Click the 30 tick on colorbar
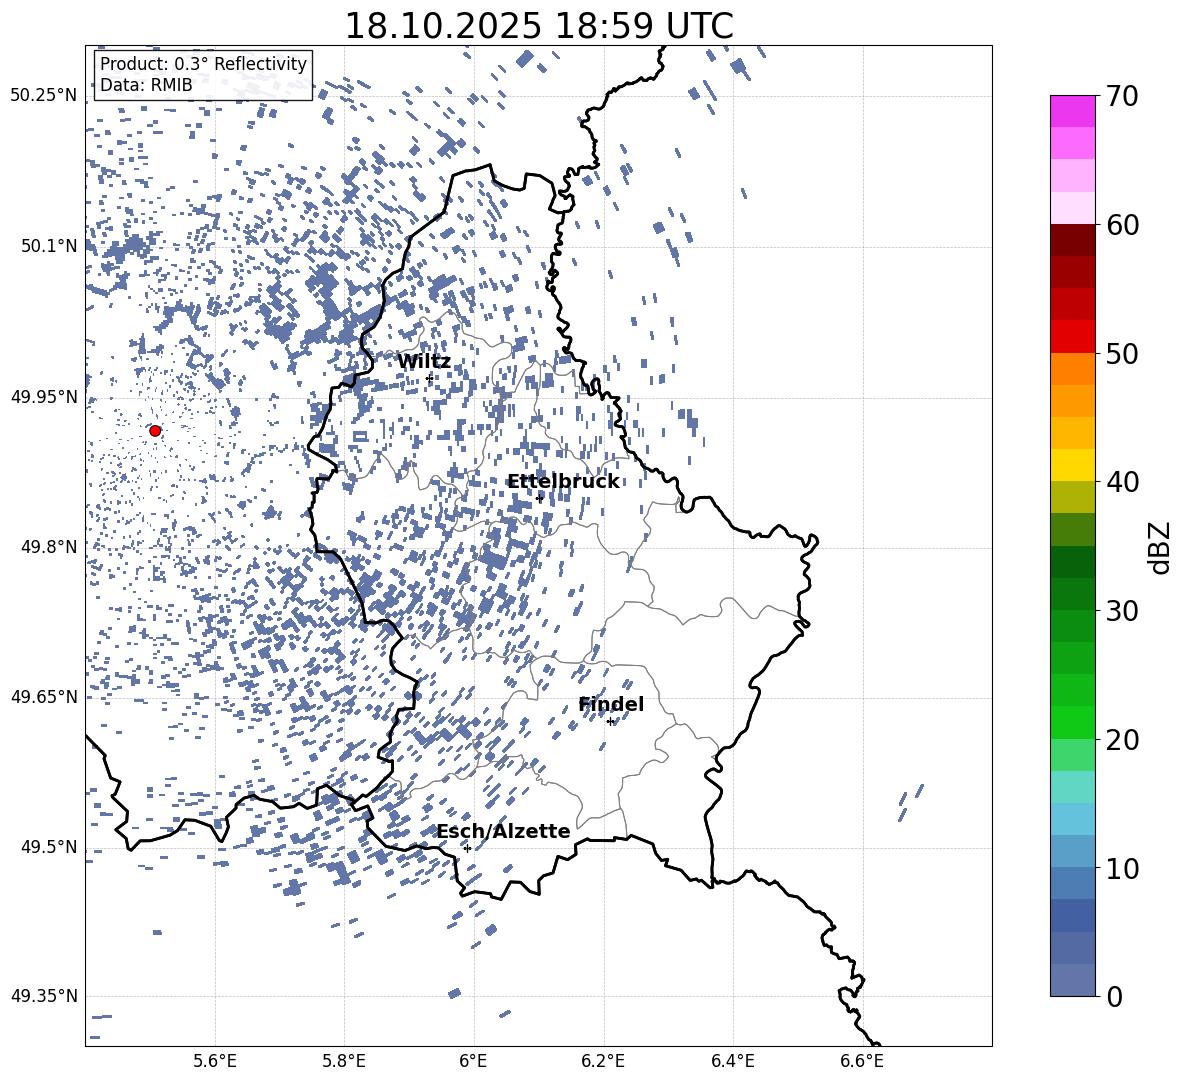Screen dimensions: 1184x1081 [x=1122, y=611]
